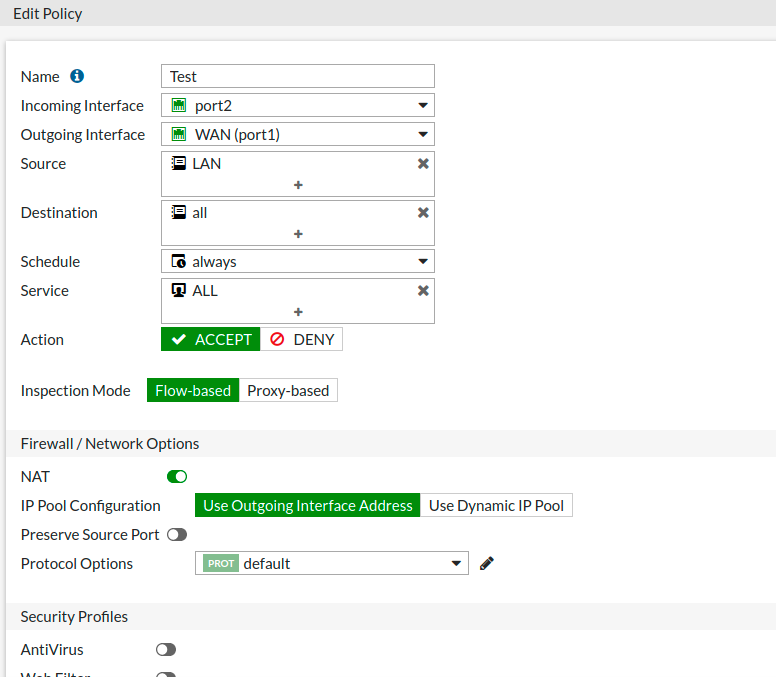Remove LAN from the Source field
Screen dimensions: 776x677
tap(423, 164)
